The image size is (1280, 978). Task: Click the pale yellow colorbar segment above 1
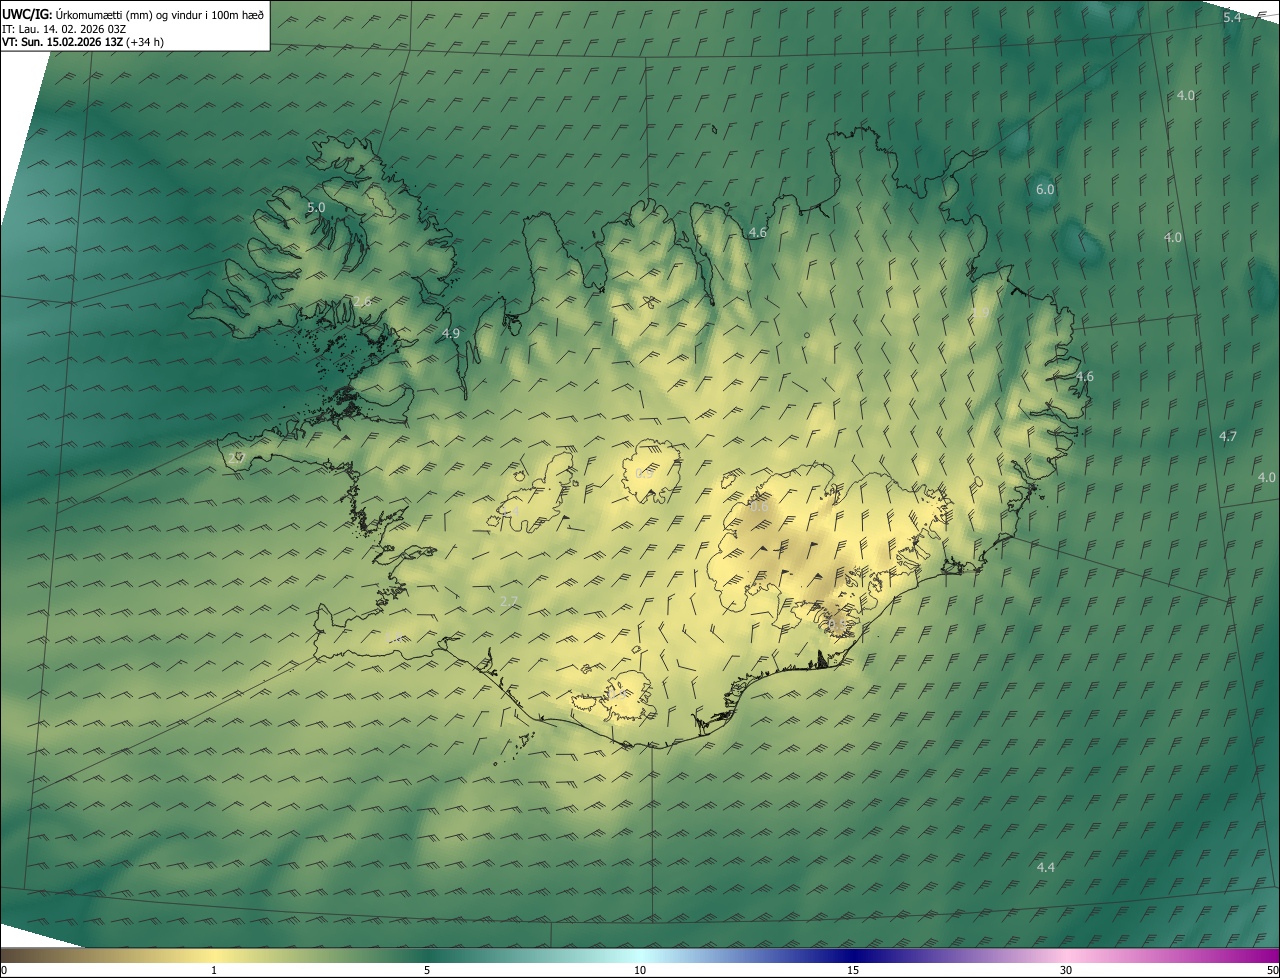(x=214, y=955)
